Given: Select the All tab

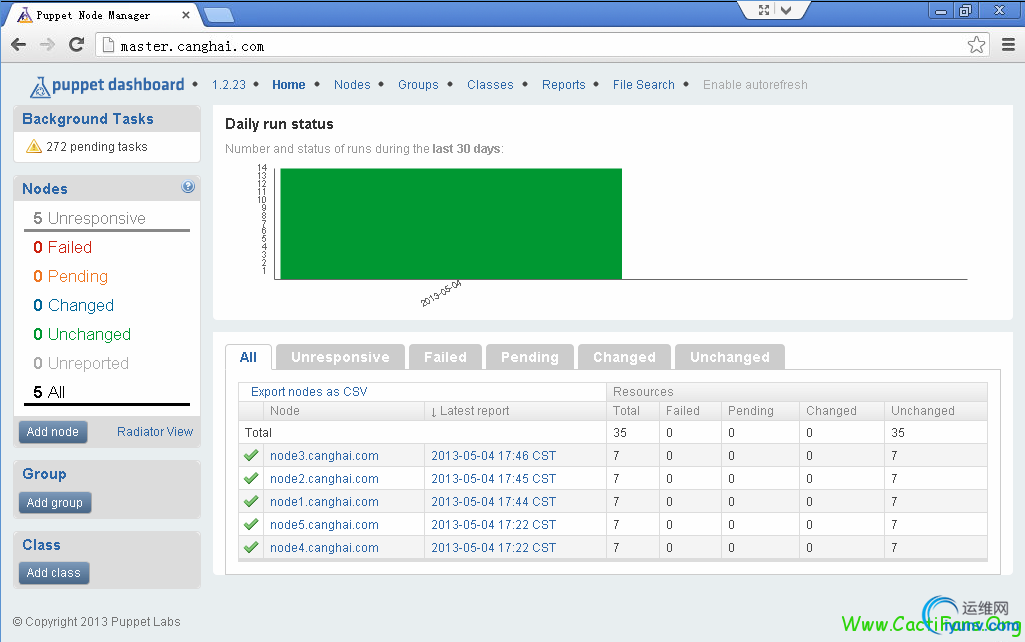Looking at the screenshot, I should pyautogui.click(x=248, y=357).
